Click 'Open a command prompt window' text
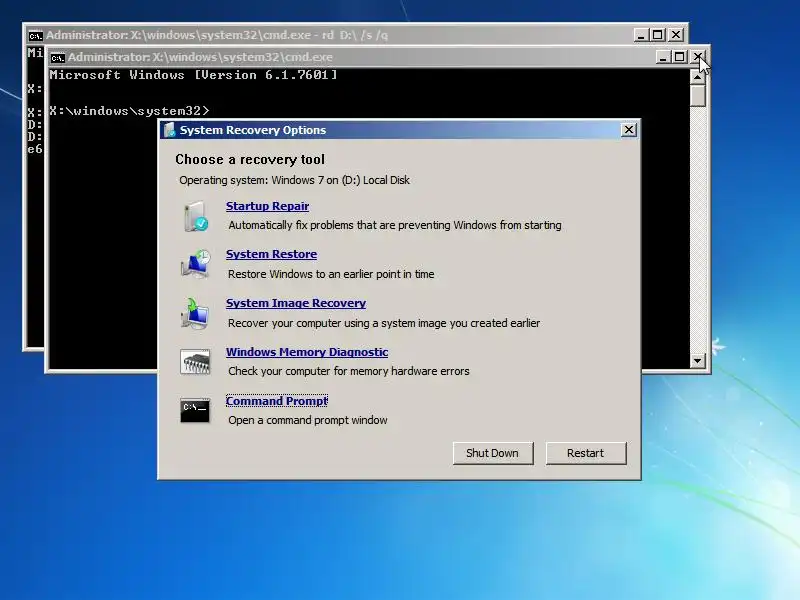The width and height of the screenshot is (800, 600). point(308,420)
